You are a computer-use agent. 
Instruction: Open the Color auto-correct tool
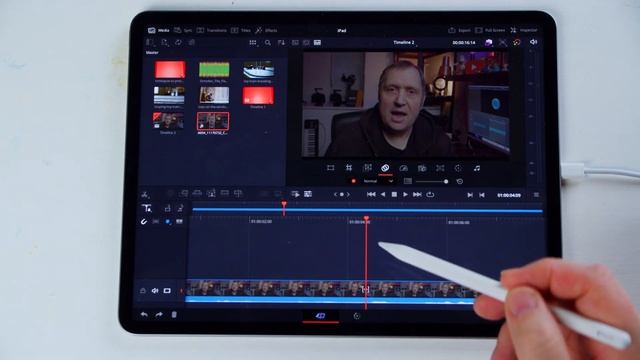coord(458,168)
